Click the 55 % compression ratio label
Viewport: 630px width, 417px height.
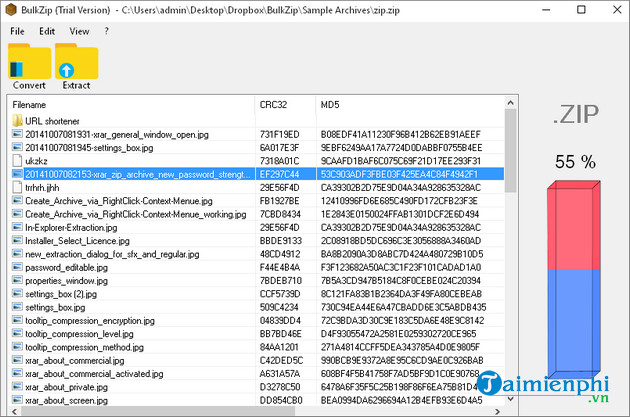[x=575, y=162]
